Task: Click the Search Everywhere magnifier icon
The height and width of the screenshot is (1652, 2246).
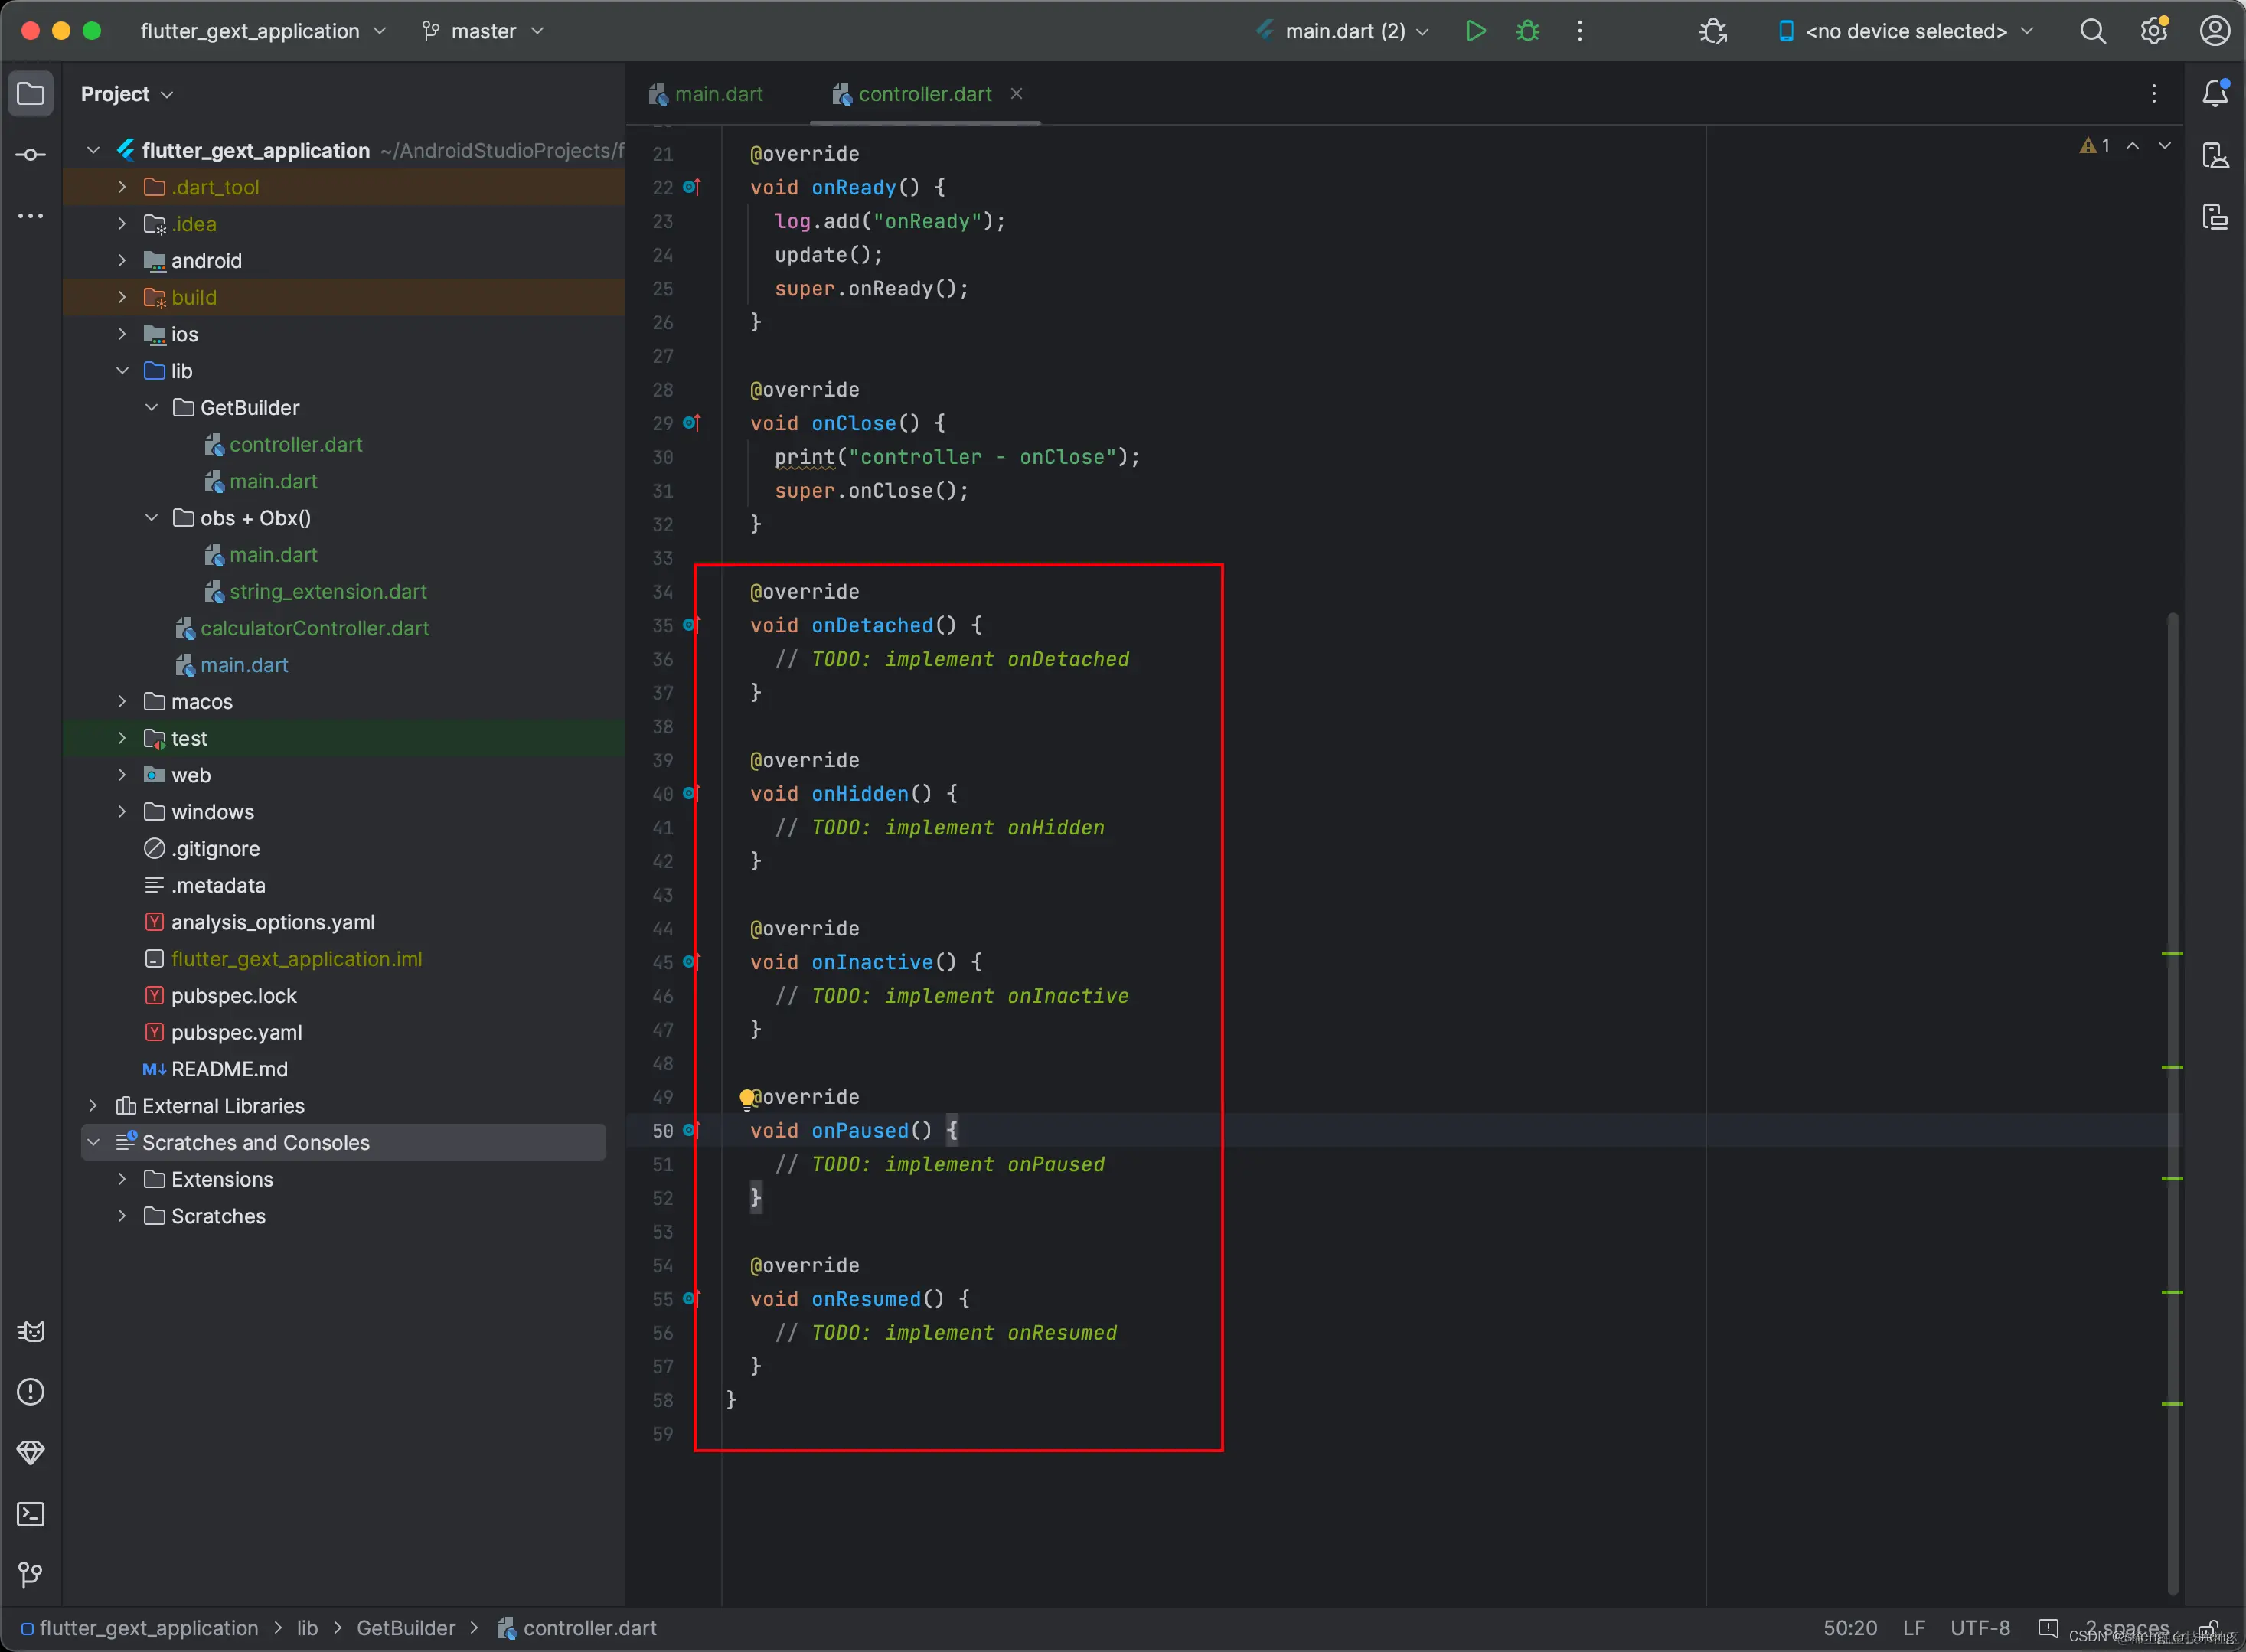Action: 2093,31
